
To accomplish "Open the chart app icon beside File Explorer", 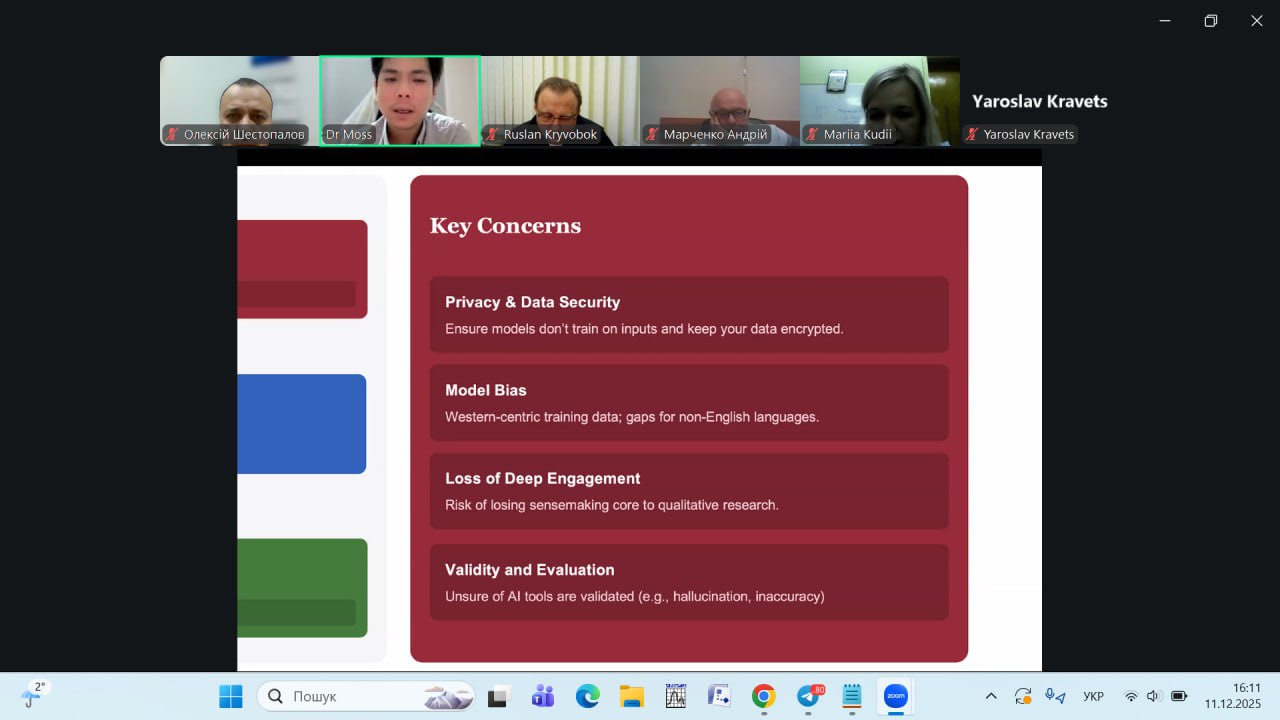I will 676,696.
